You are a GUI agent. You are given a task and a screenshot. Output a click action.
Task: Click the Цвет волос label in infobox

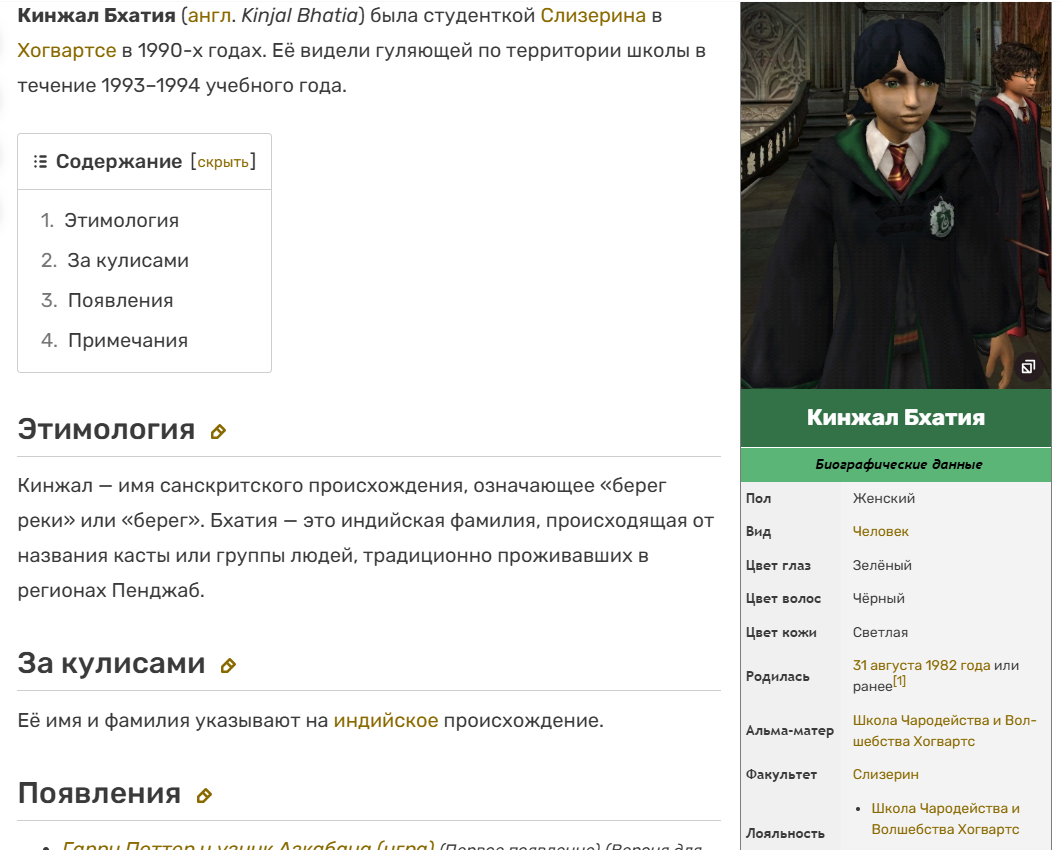pos(783,599)
